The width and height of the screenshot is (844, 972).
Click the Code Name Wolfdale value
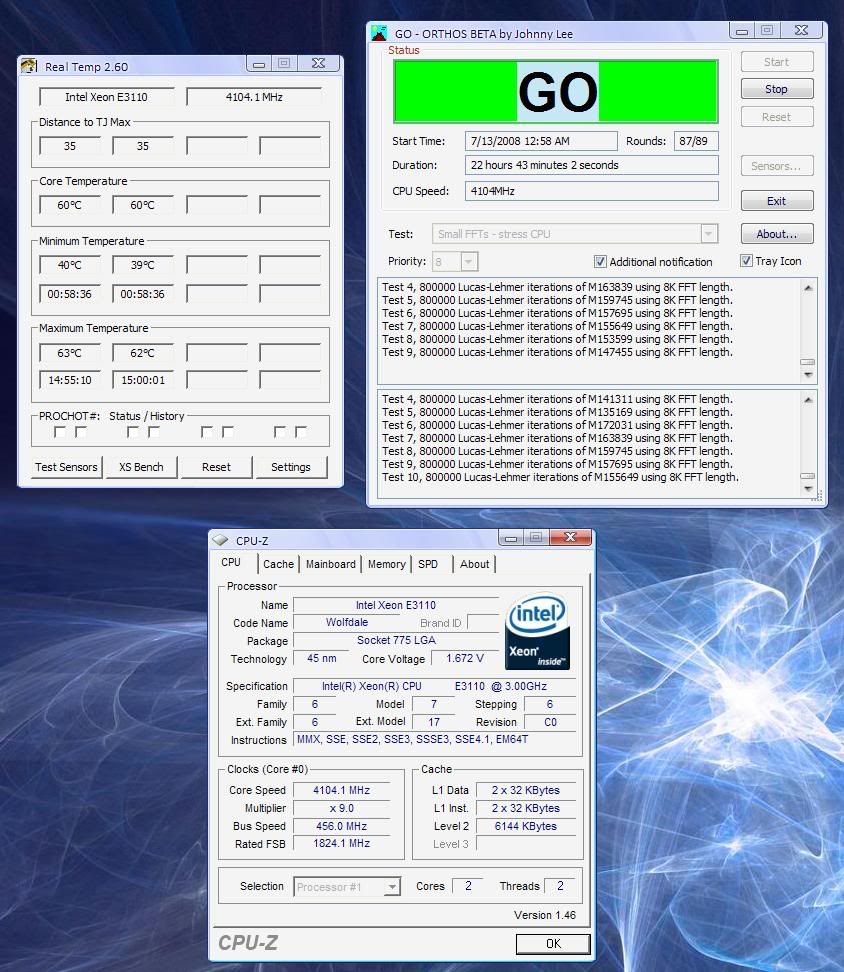[347, 622]
